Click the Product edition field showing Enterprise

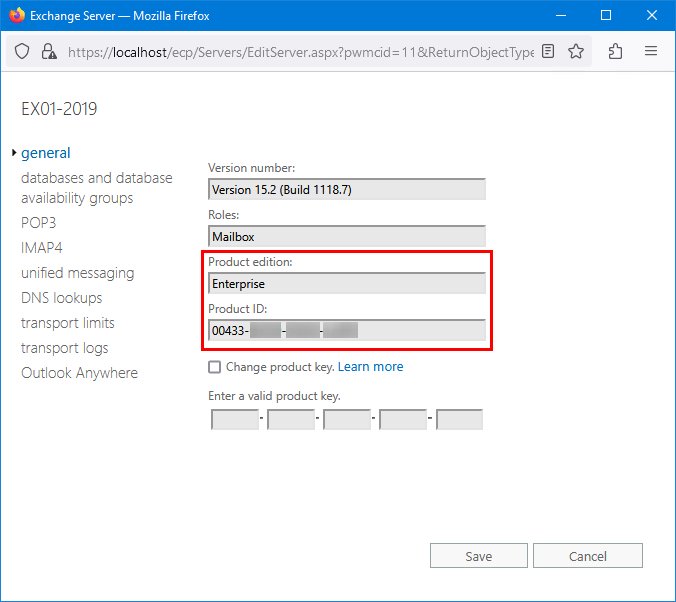[x=347, y=283]
